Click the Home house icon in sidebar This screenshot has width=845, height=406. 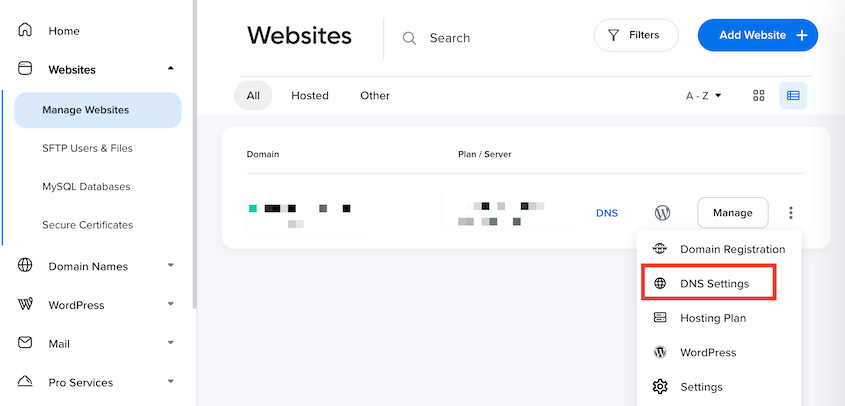coord(25,30)
